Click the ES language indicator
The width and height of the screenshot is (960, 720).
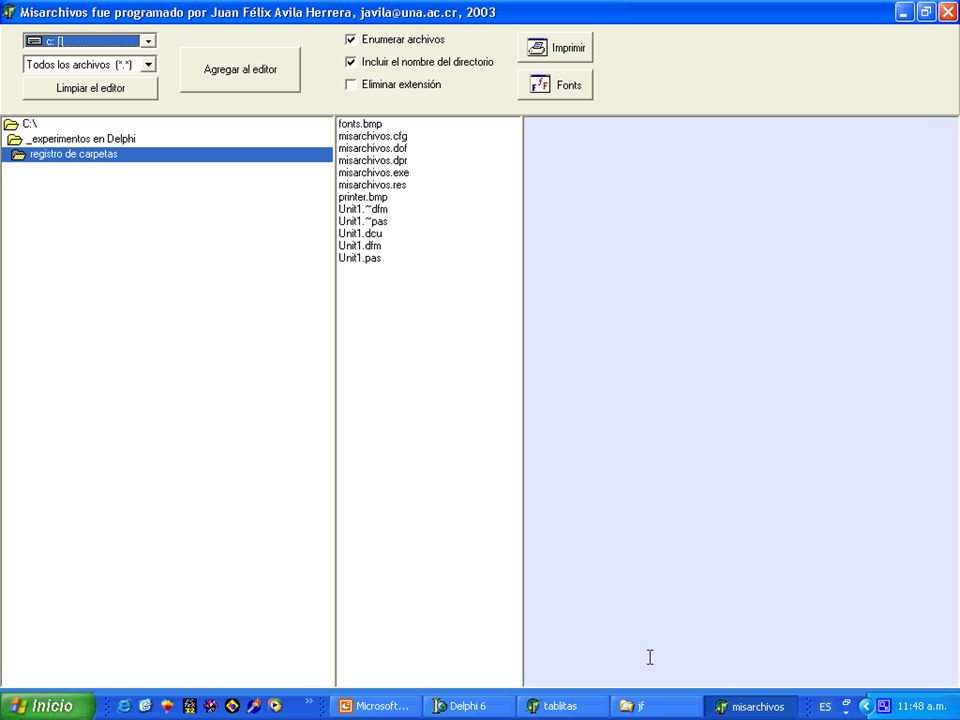pyautogui.click(x=825, y=707)
